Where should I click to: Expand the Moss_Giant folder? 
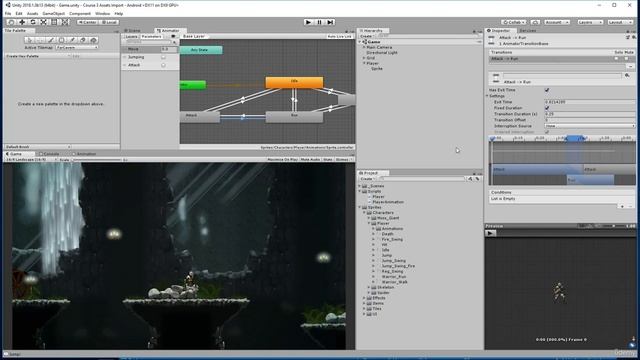[369, 218]
